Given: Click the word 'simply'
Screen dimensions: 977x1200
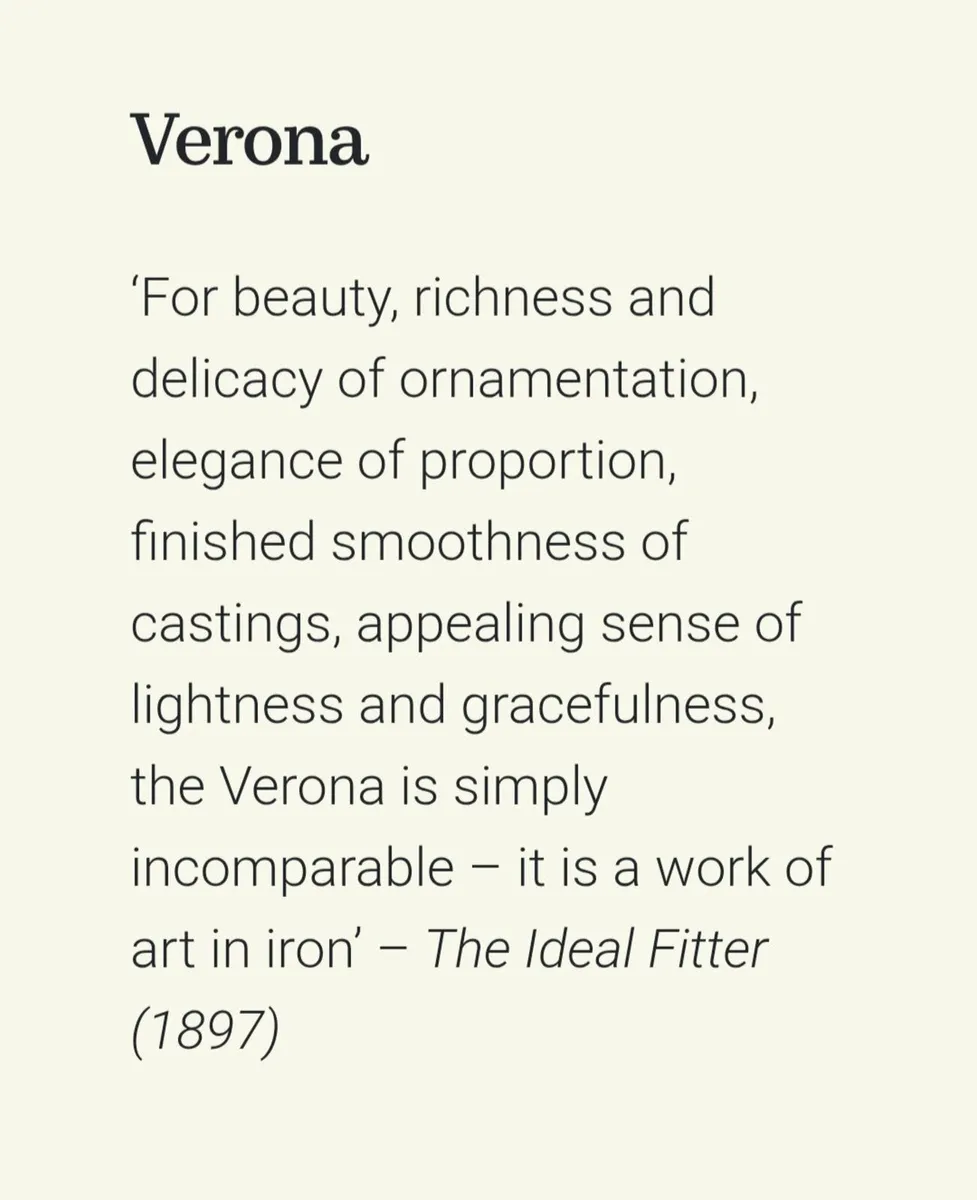Looking at the screenshot, I should [529, 788].
